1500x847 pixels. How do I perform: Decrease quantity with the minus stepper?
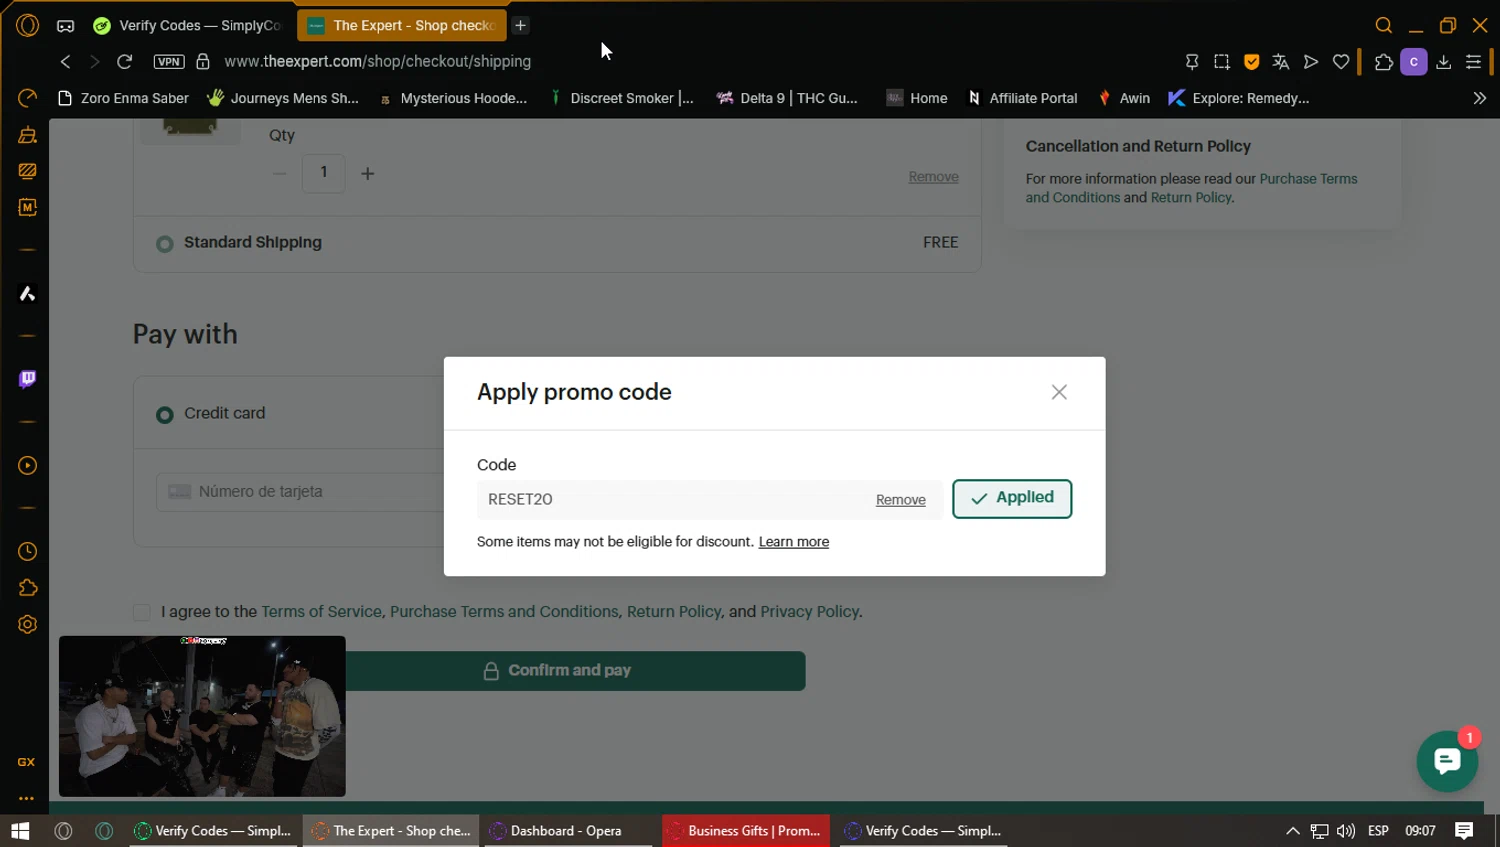[280, 173]
